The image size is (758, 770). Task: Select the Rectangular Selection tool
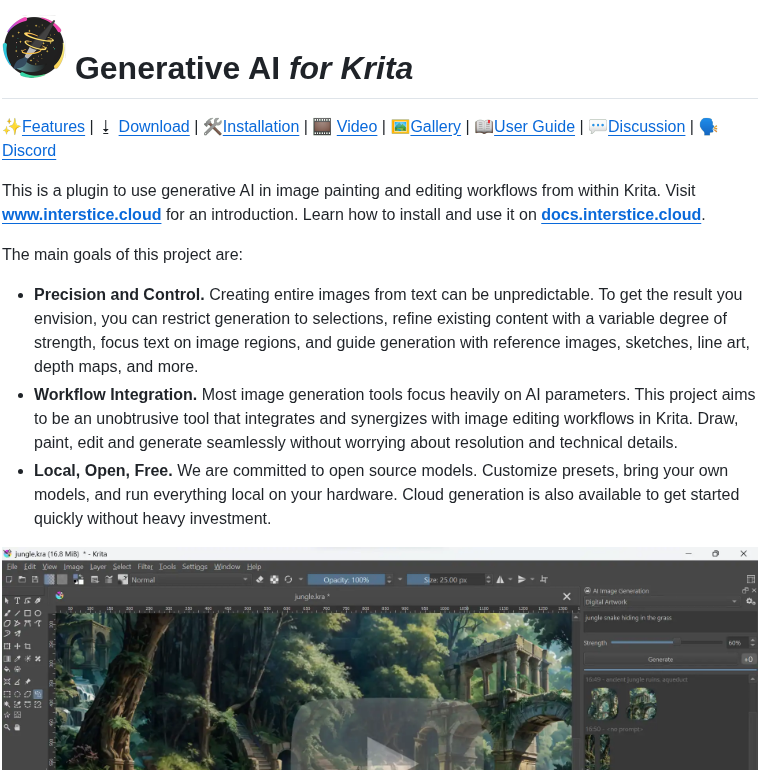coord(7,694)
